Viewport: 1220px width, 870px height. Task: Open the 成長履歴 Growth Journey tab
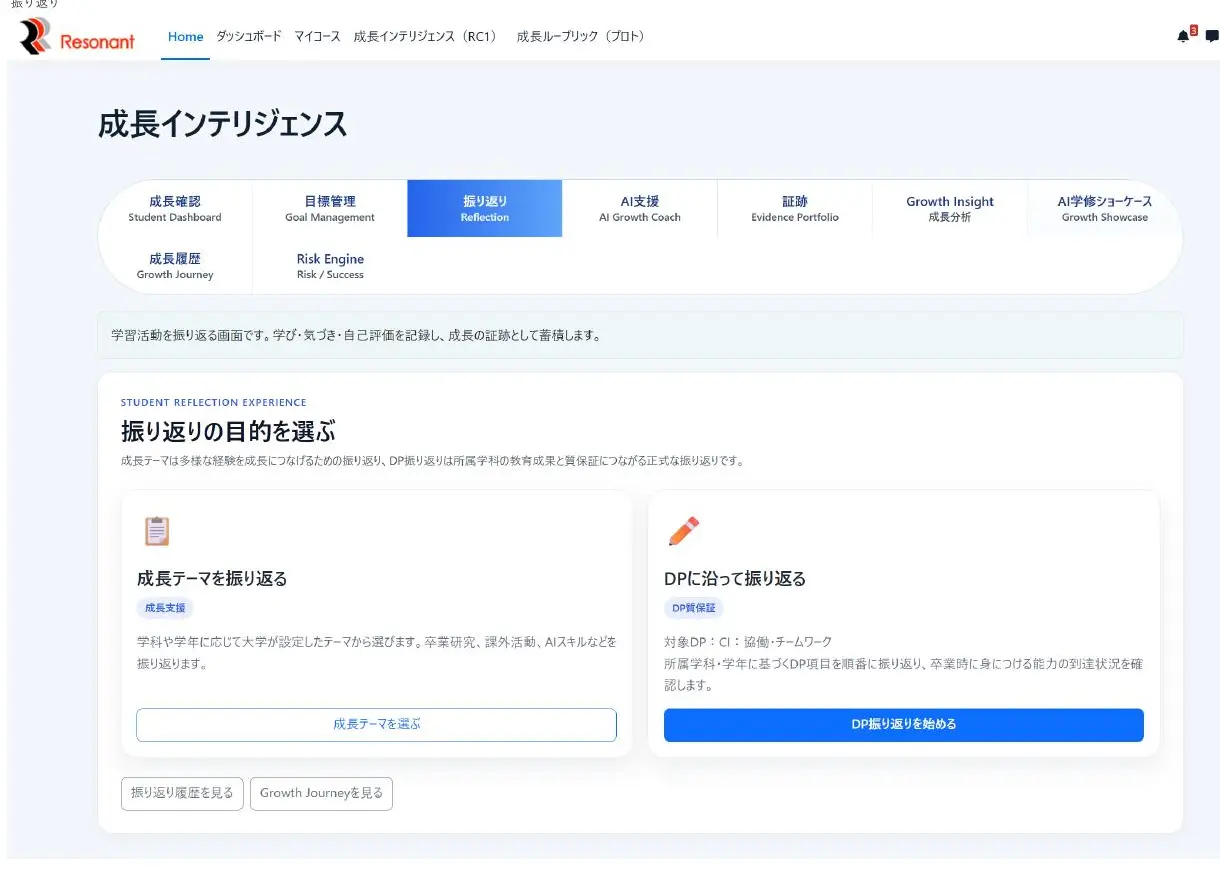[175, 266]
